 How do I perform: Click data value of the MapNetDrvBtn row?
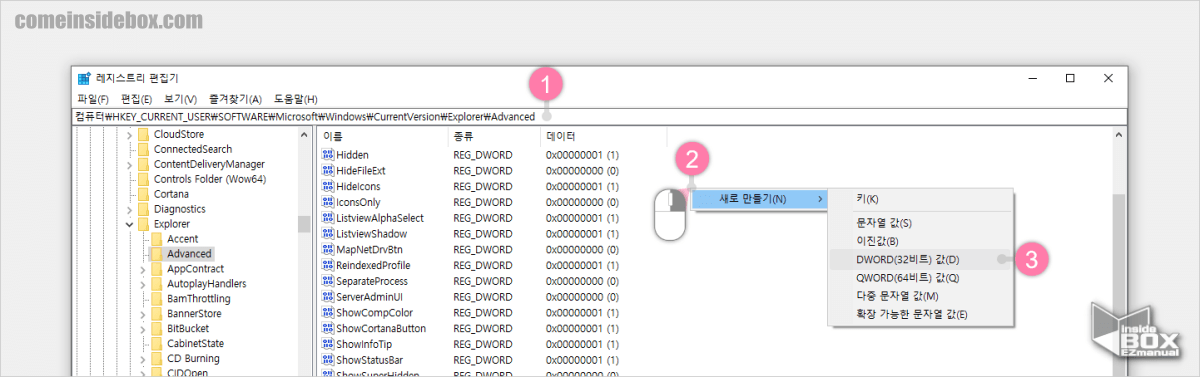point(583,249)
